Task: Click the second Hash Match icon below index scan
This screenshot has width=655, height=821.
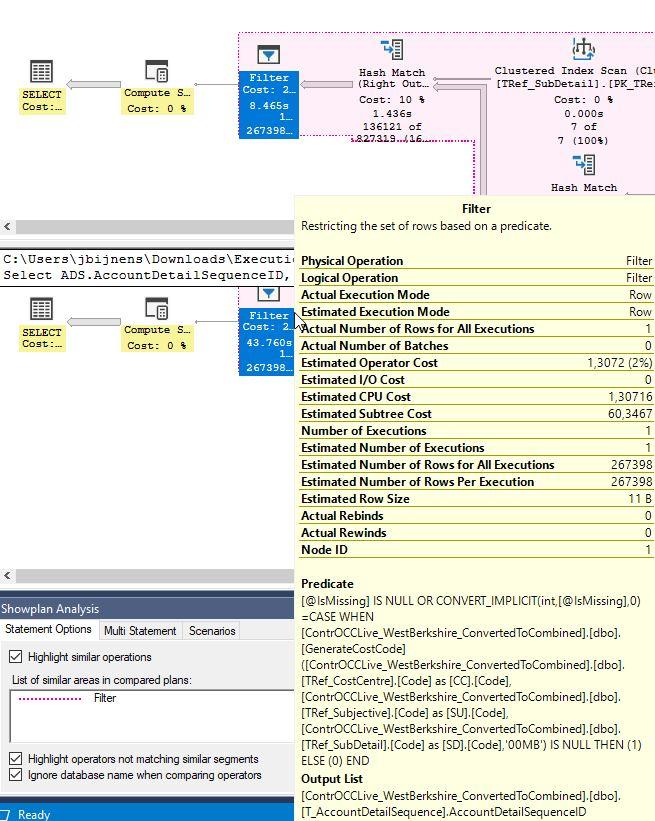Action: [x=584, y=164]
